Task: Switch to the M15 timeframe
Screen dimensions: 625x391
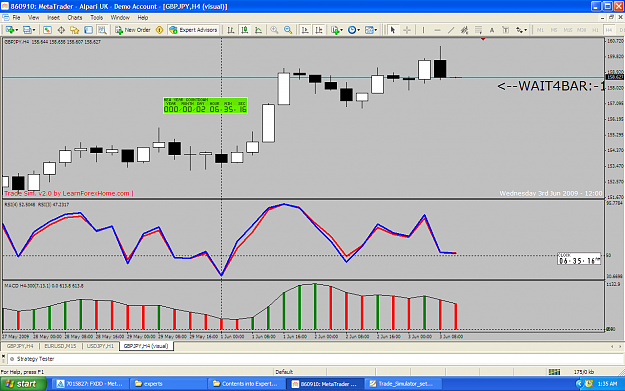Action: (568, 30)
